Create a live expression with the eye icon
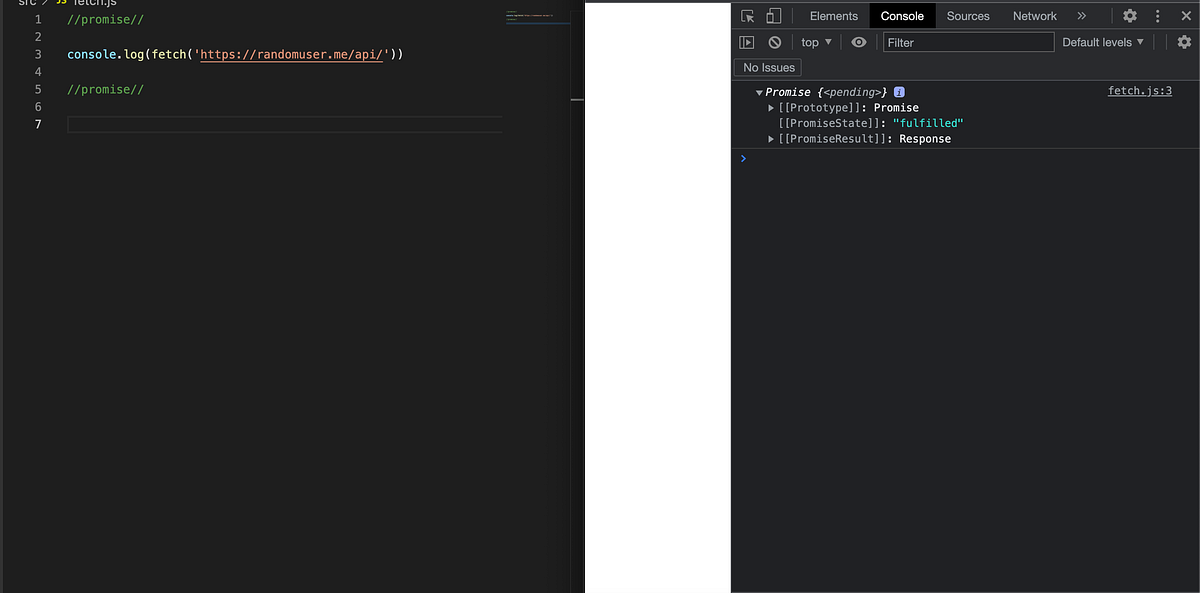This screenshot has width=1200, height=593. 859,42
